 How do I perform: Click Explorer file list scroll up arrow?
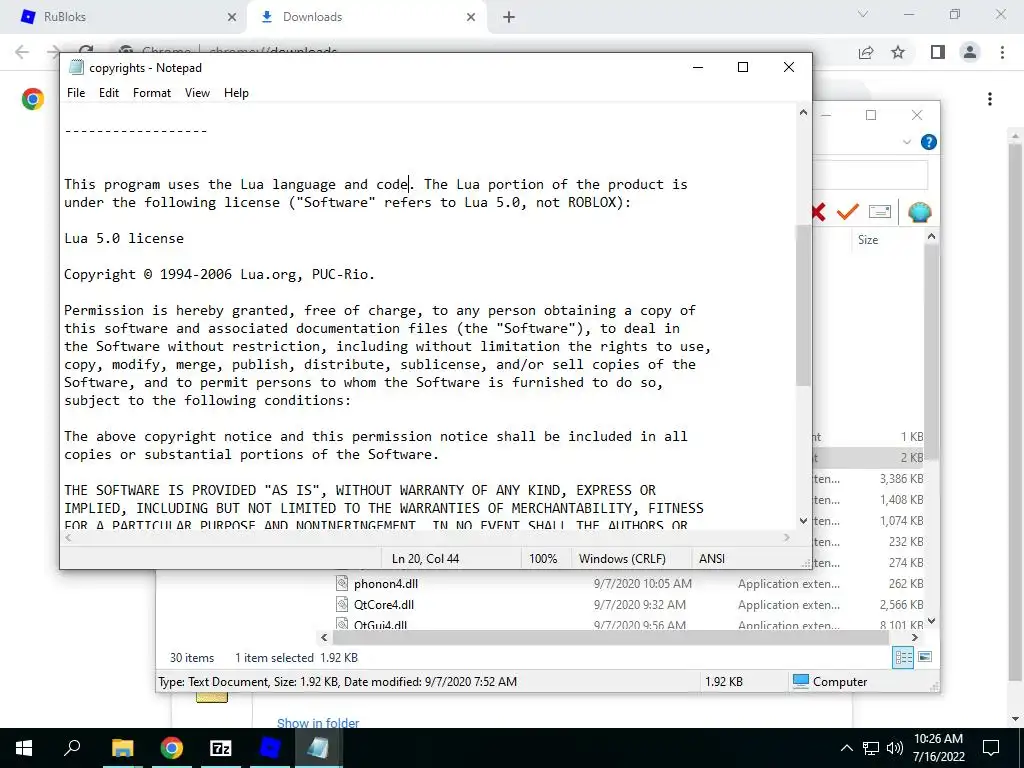(931, 236)
